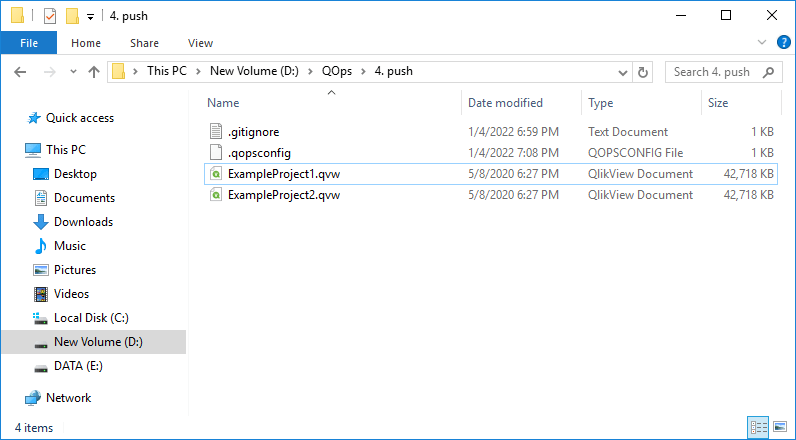Viewport: 796px width, 440px height.
Task: Refresh the 4. push folder view
Action: (643, 72)
